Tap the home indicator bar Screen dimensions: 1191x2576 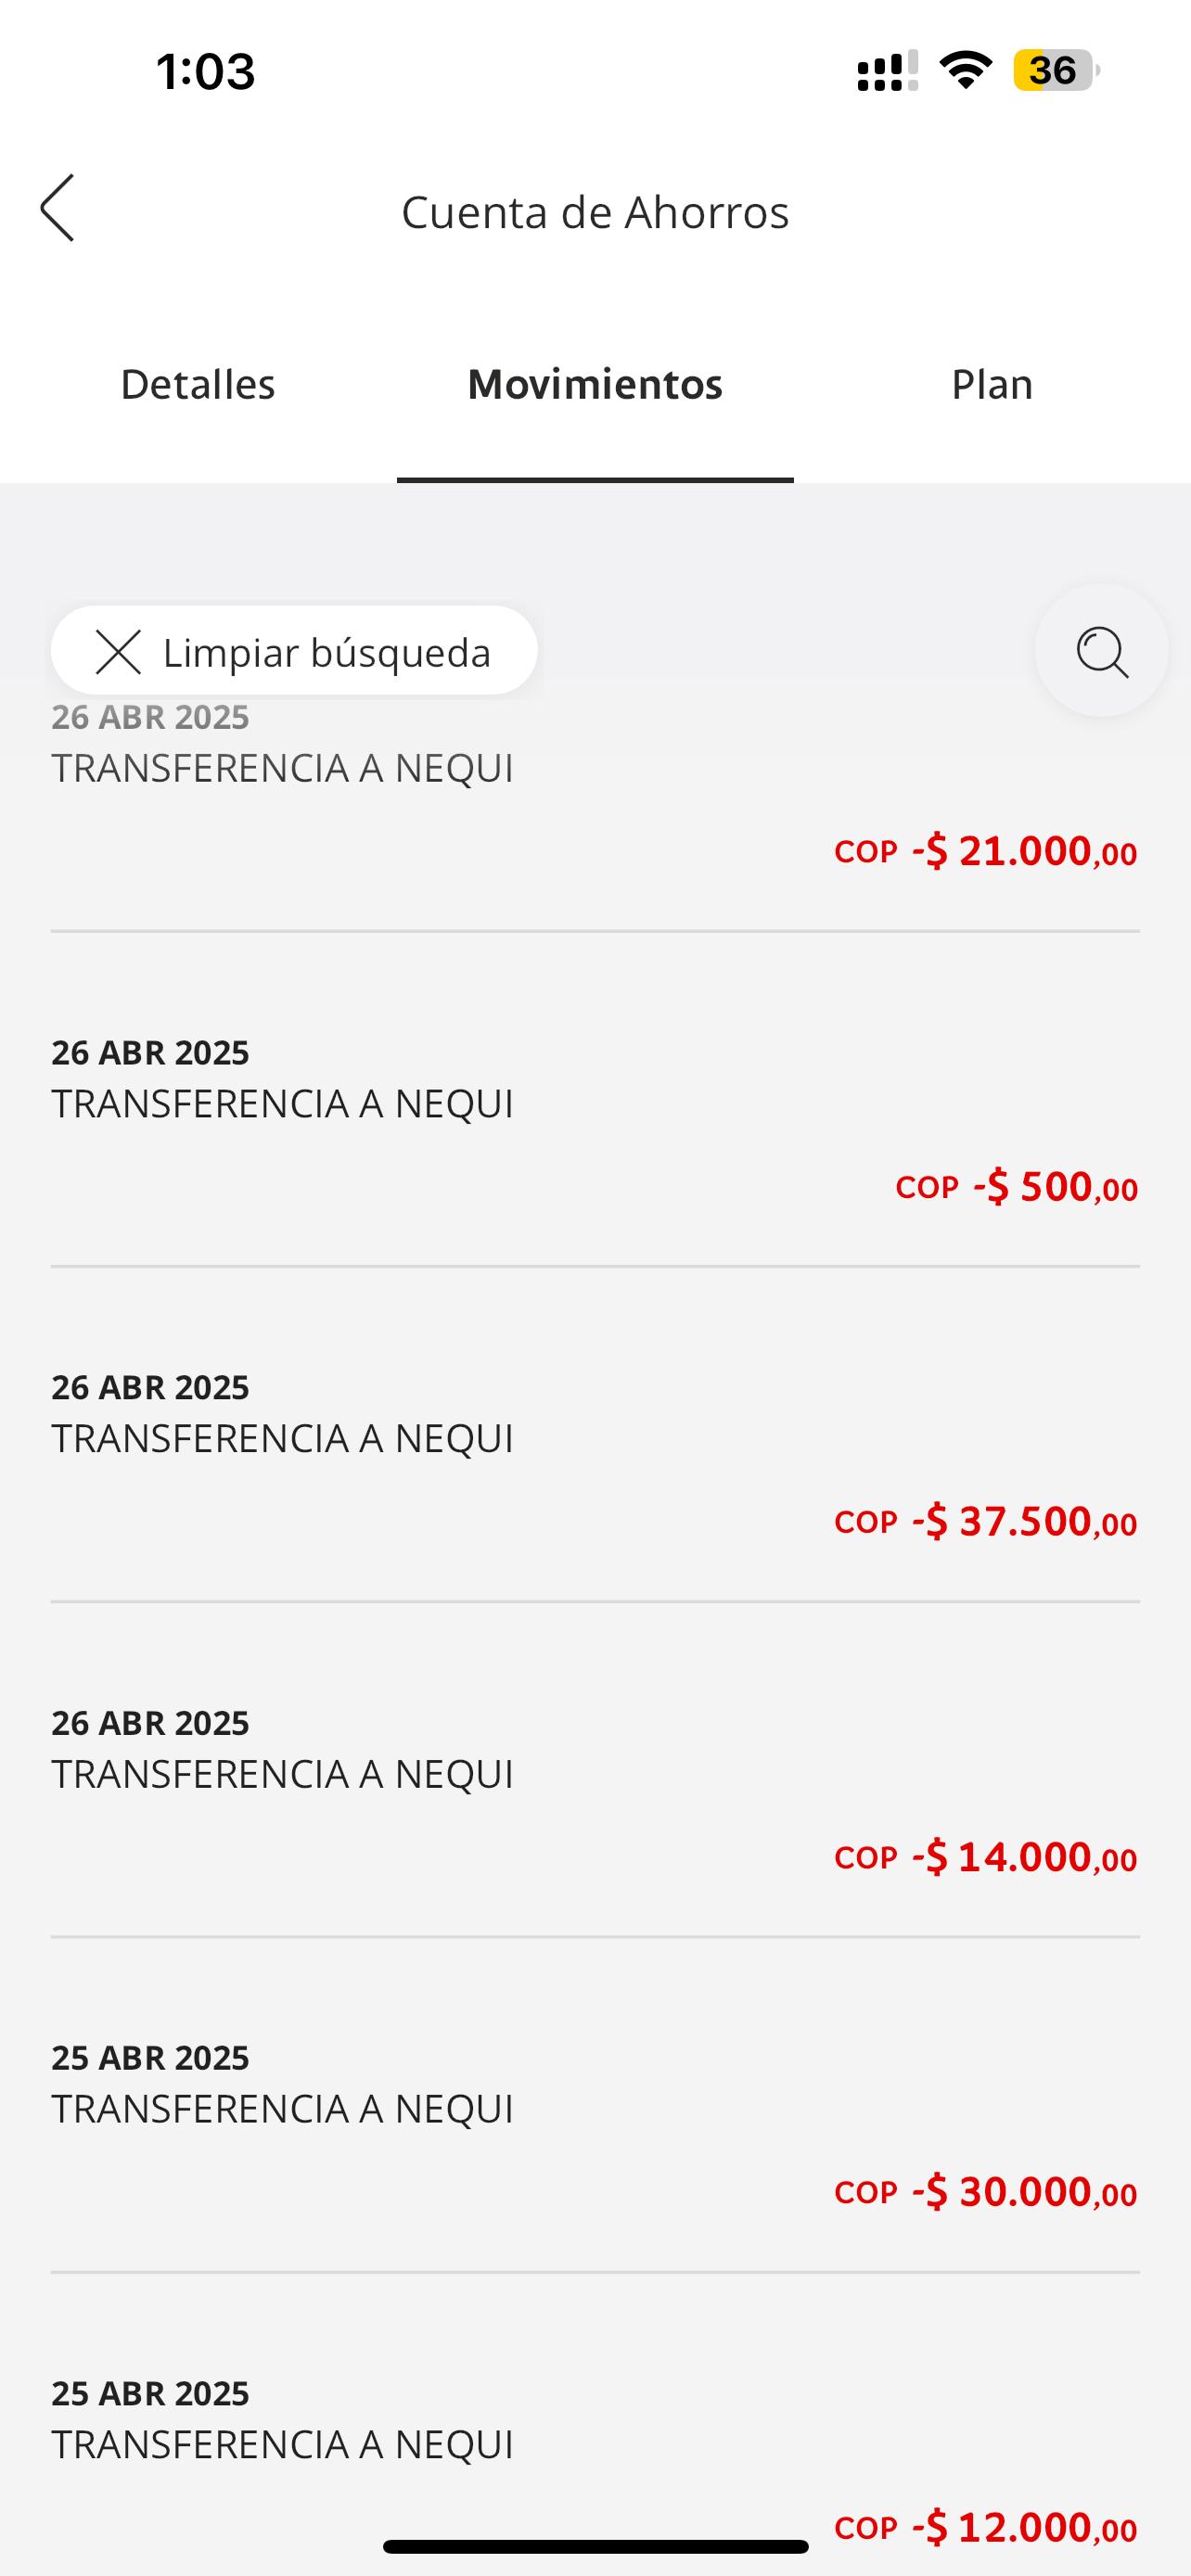[x=595, y=2546]
